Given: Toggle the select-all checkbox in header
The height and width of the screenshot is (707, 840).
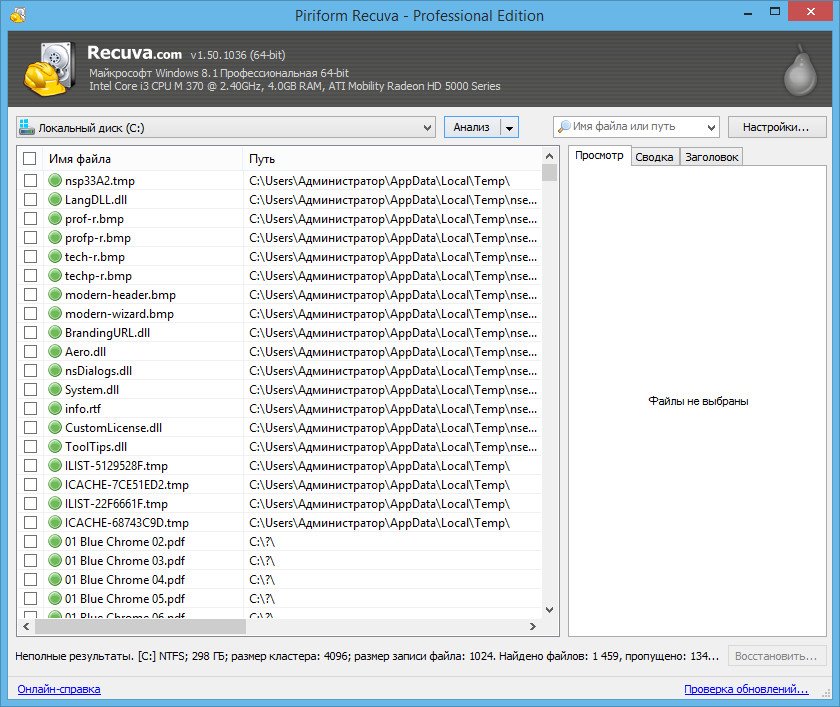Looking at the screenshot, I should click(29, 159).
